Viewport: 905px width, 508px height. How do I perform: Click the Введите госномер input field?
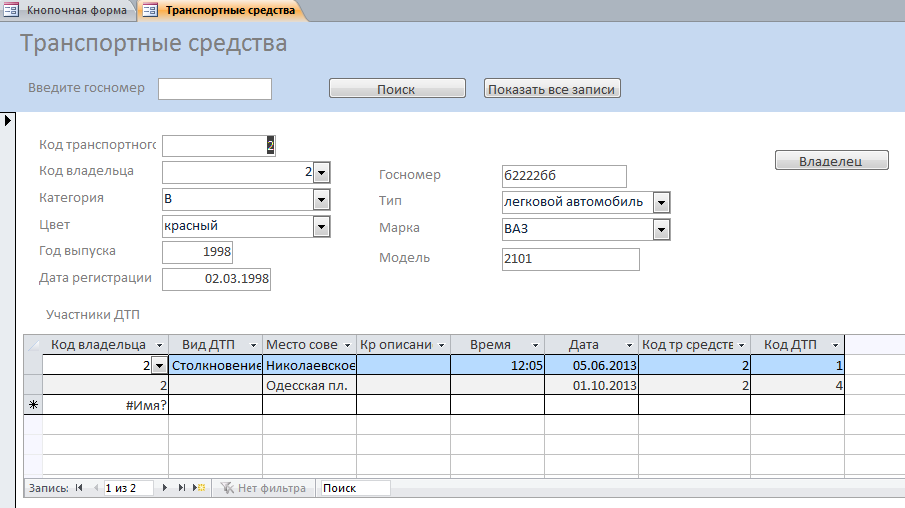[x=215, y=89]
